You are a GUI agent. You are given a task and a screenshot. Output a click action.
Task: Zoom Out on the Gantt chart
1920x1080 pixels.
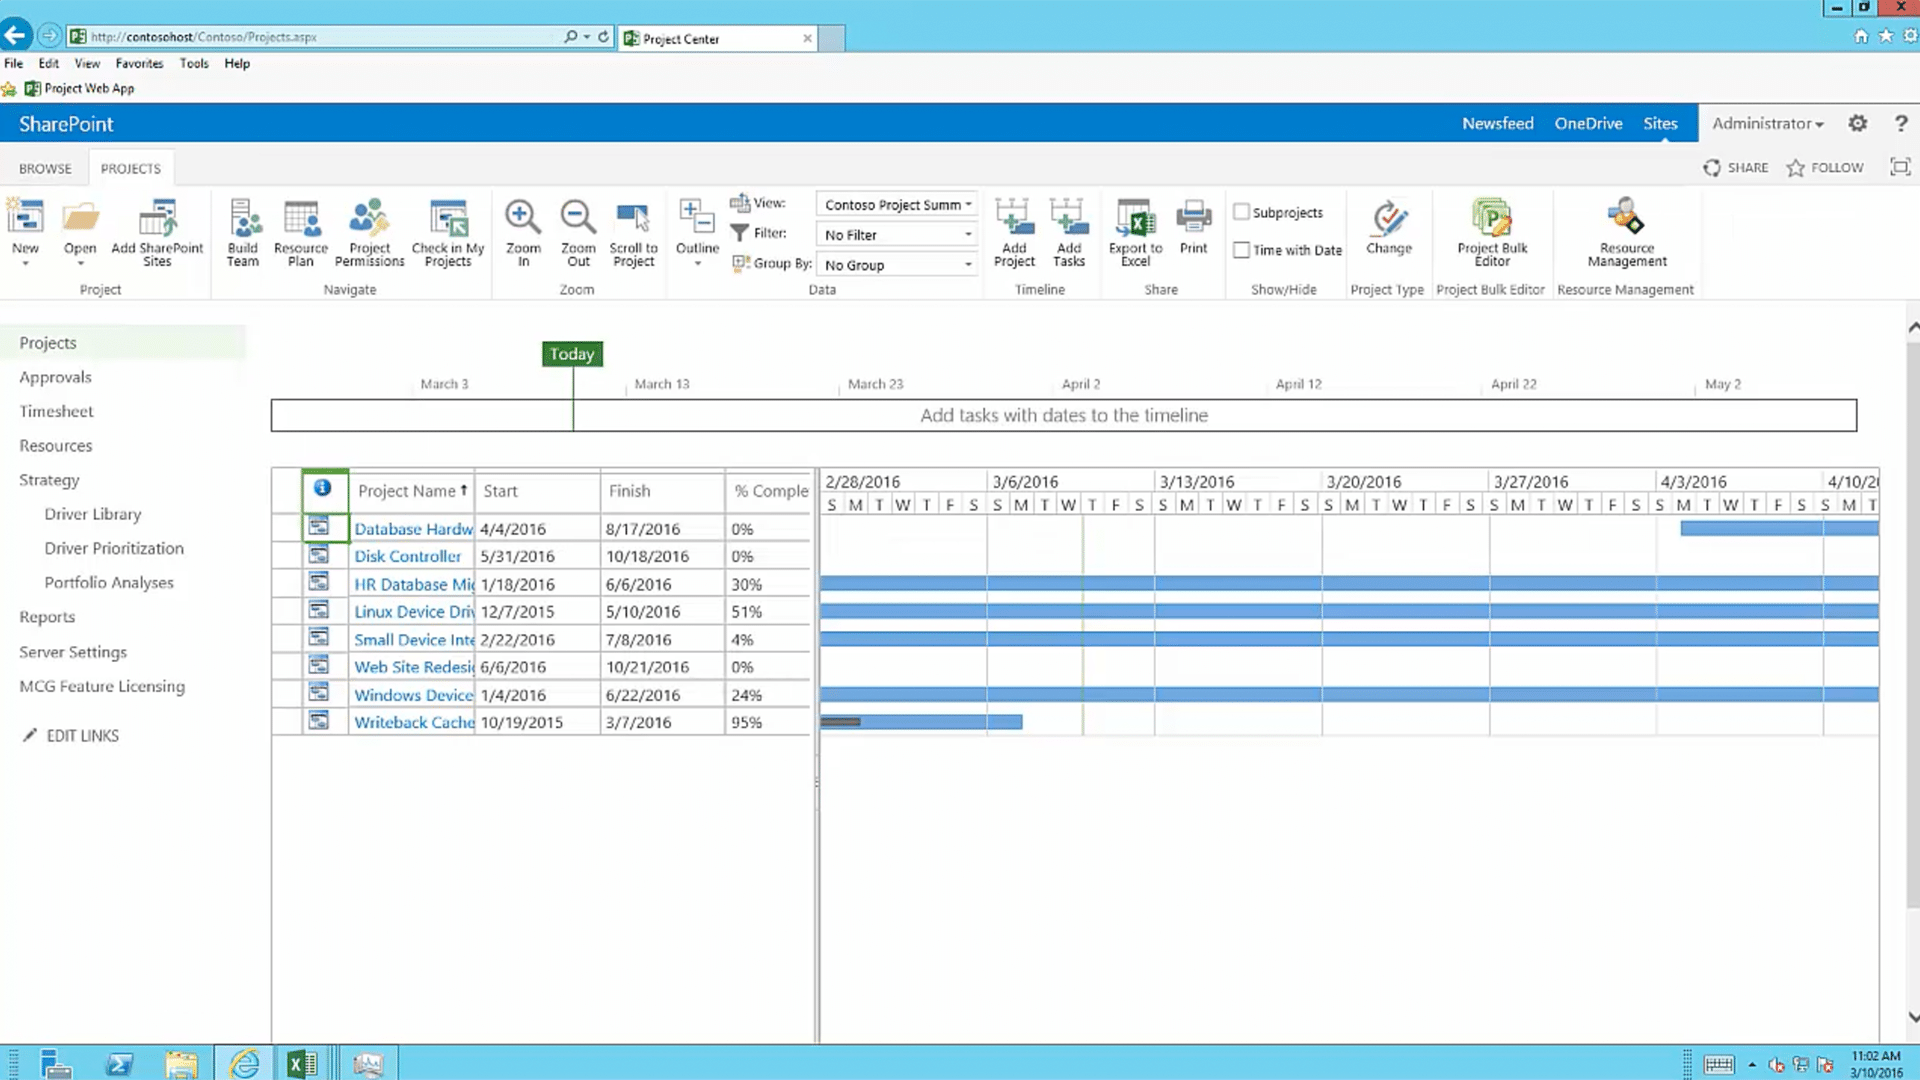578,233
